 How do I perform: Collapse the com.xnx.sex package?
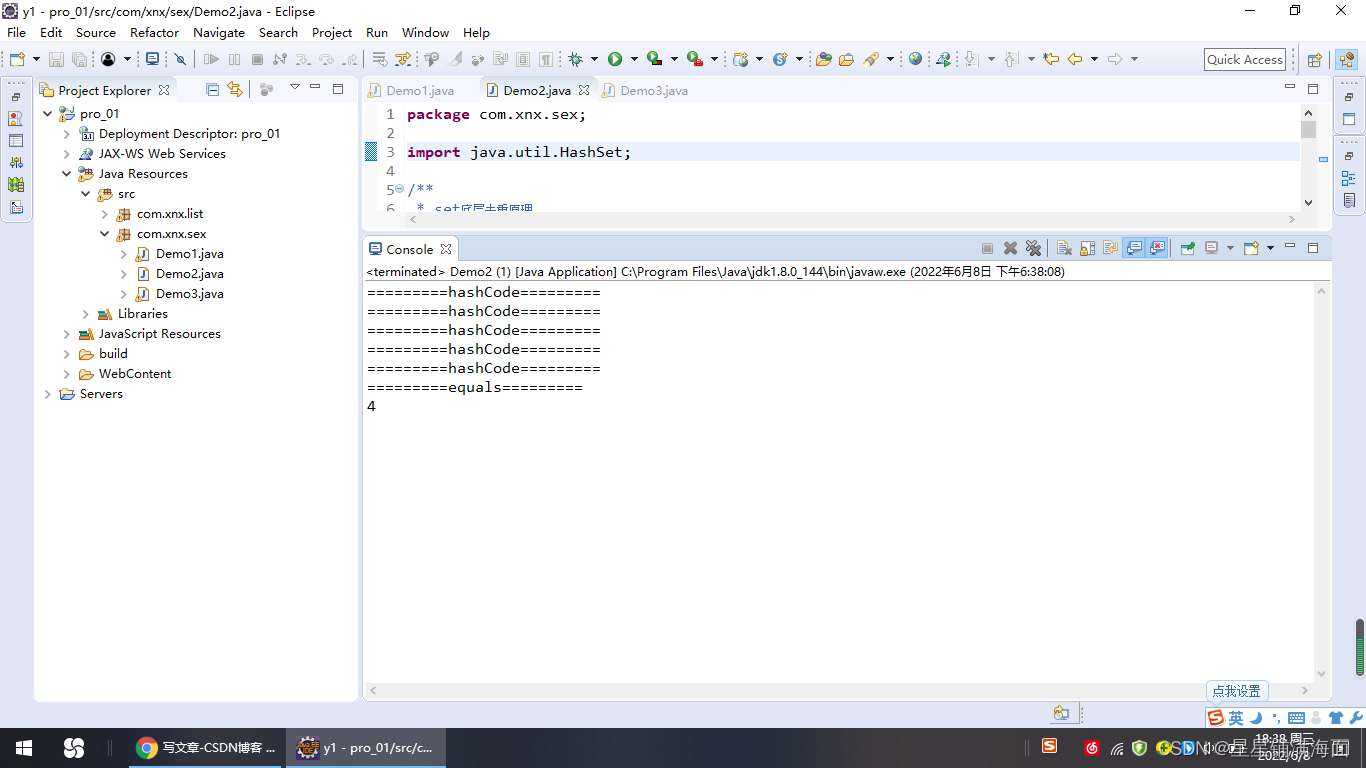tap(104, 234)
